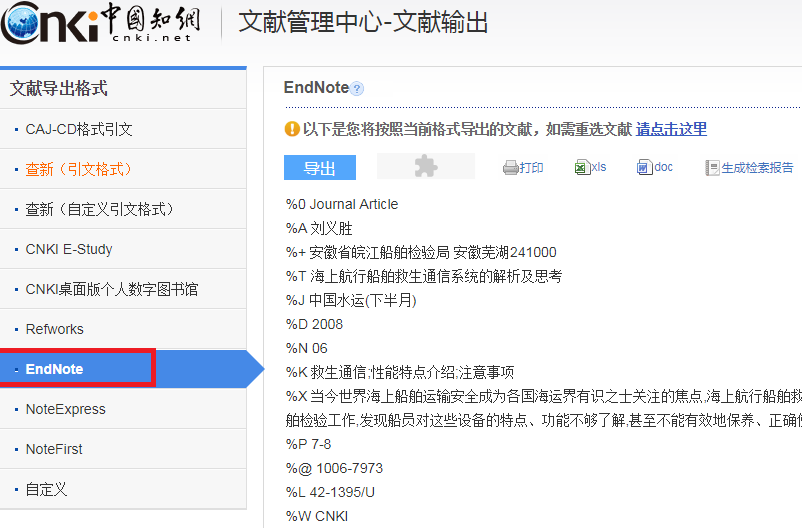The image size is (802, 528).
Task: Select NoteFirst export format
Action: point(123,449)
